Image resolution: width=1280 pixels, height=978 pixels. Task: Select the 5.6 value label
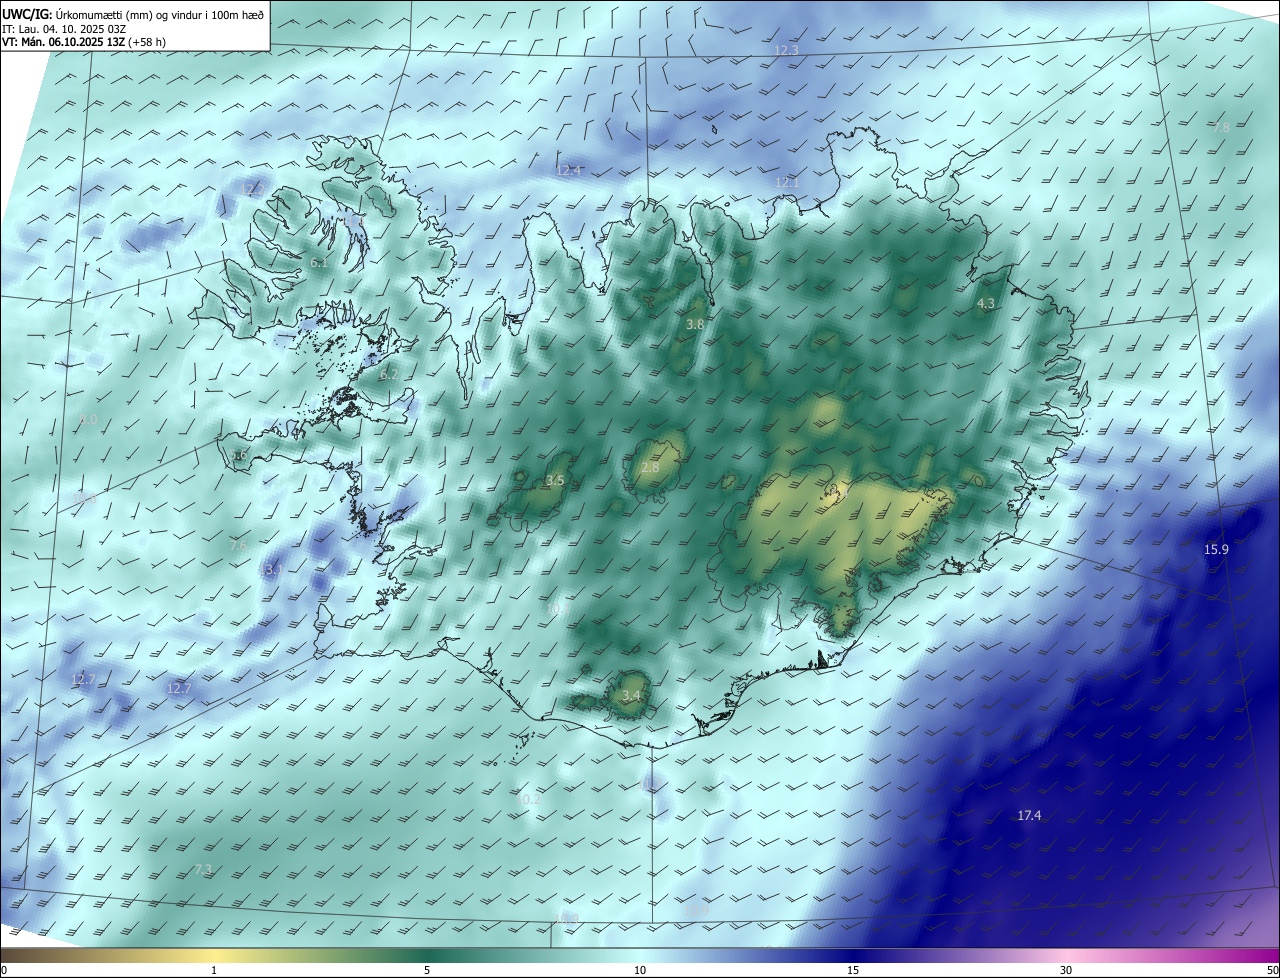[x=239, y=455]
